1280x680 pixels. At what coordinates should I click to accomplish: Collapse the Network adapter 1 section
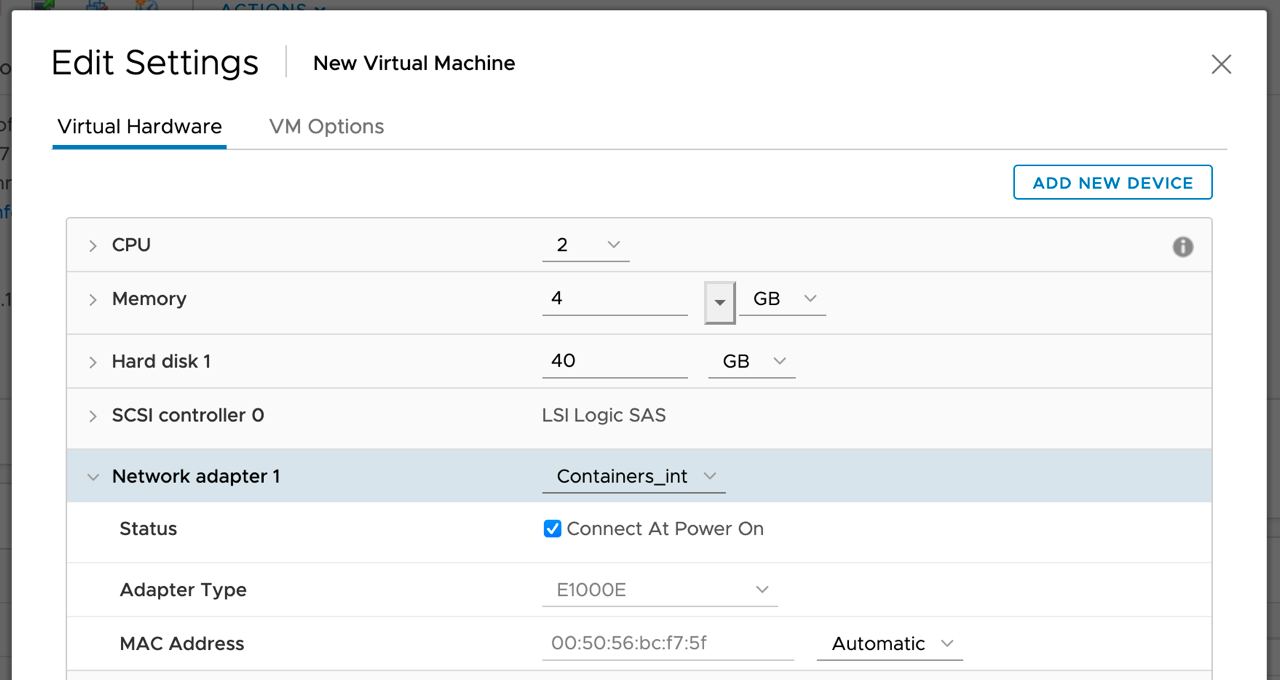tap(93, 477)
